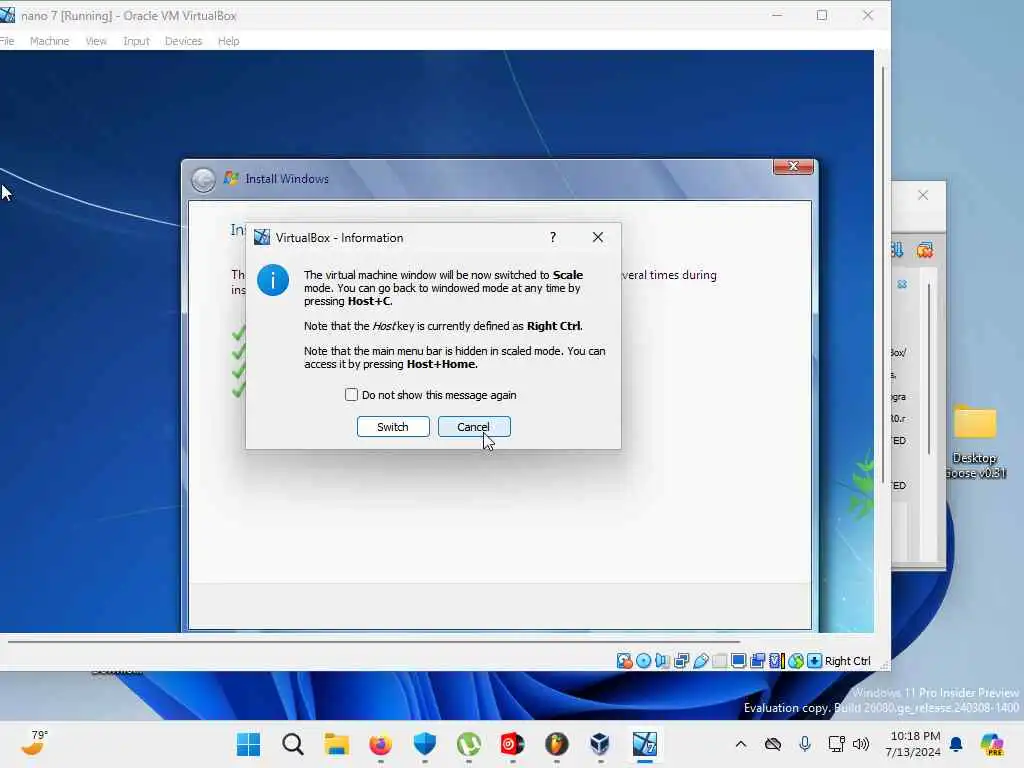Open the clock showing 10:18 PM
This screenshot has width=1024, height=768.
coord(912,744)
